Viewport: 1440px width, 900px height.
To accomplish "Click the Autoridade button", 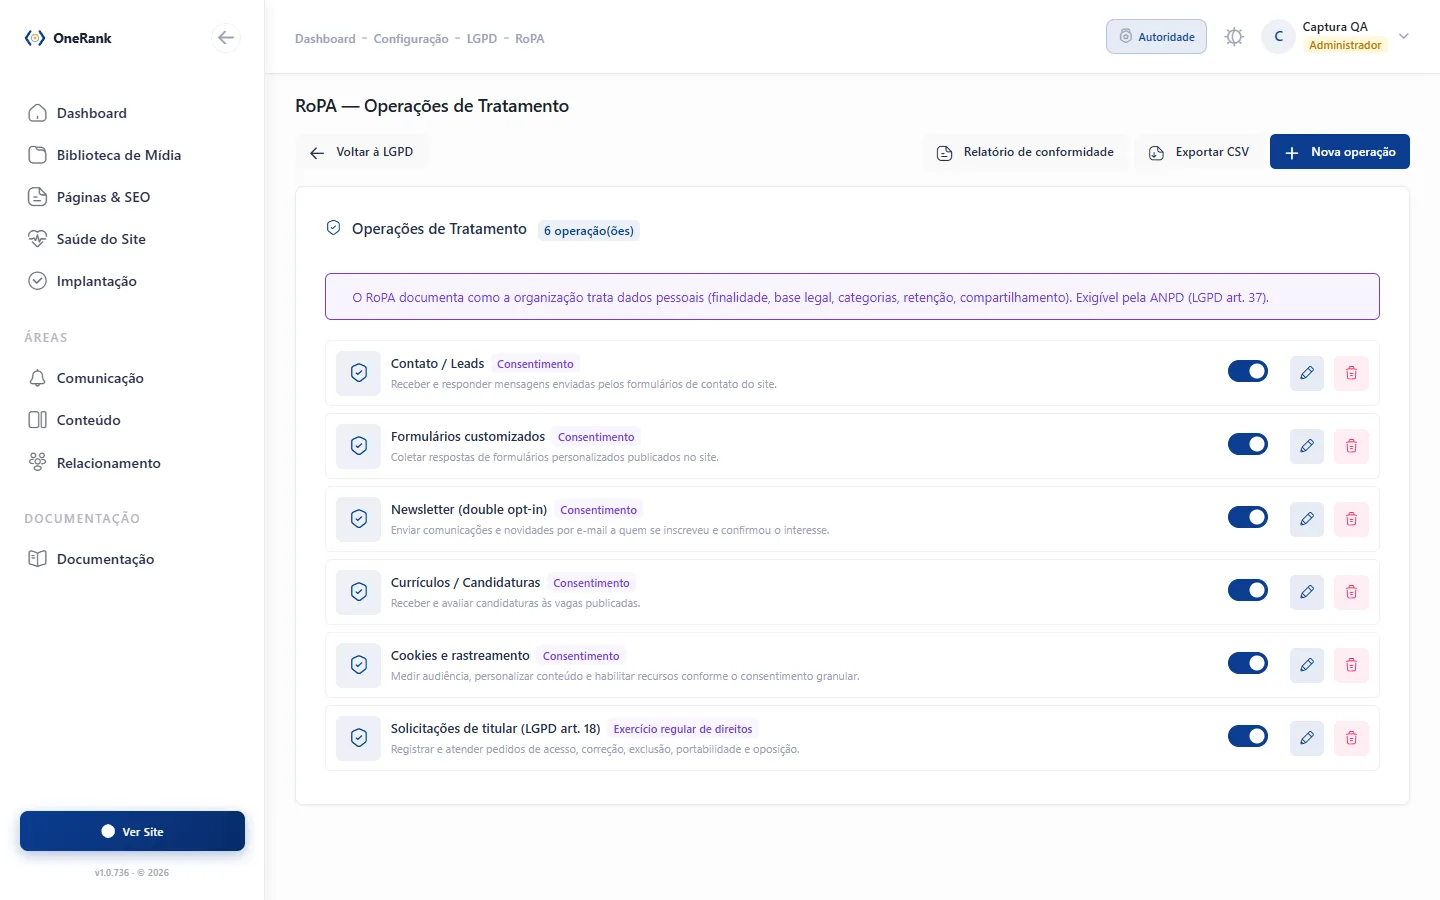I will [x=1156, y=37].
